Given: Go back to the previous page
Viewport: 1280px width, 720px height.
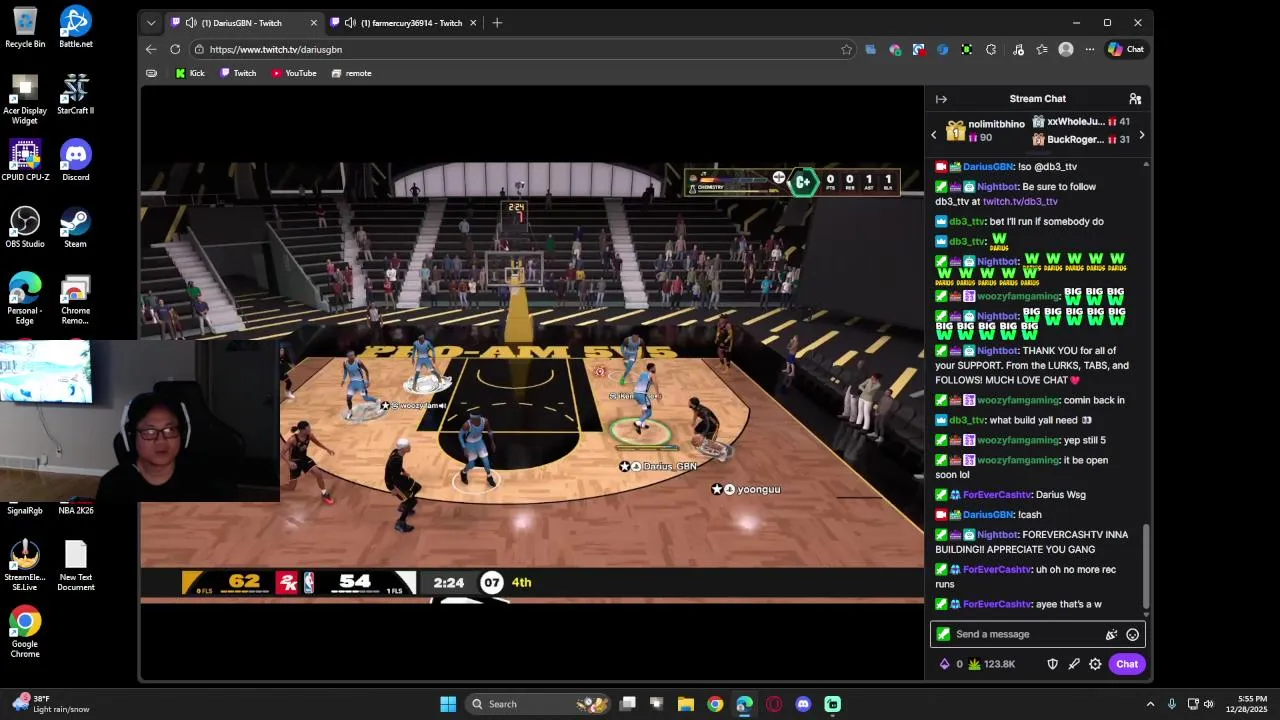Looking at the screenshot, I should click(151, 49).
